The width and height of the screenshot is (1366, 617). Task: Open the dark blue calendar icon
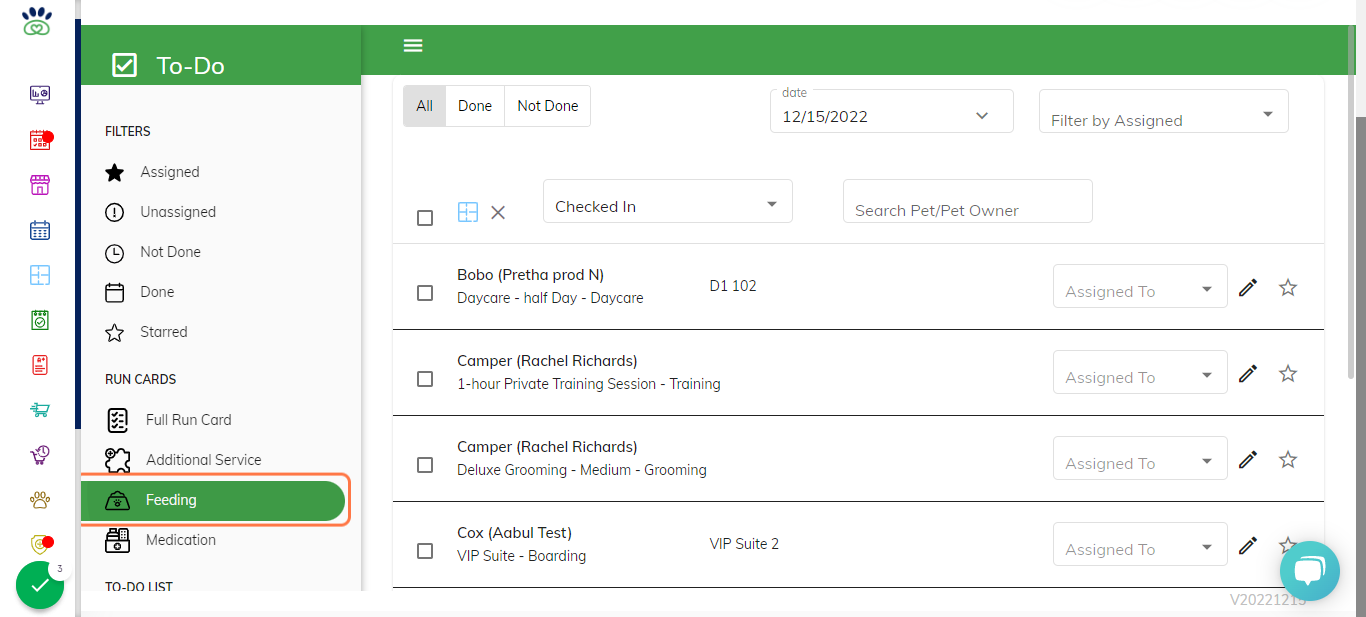coord(39,230)
